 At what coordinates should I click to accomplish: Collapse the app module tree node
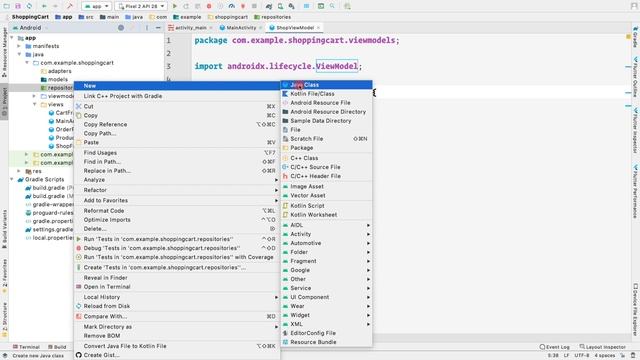[12, 38]
